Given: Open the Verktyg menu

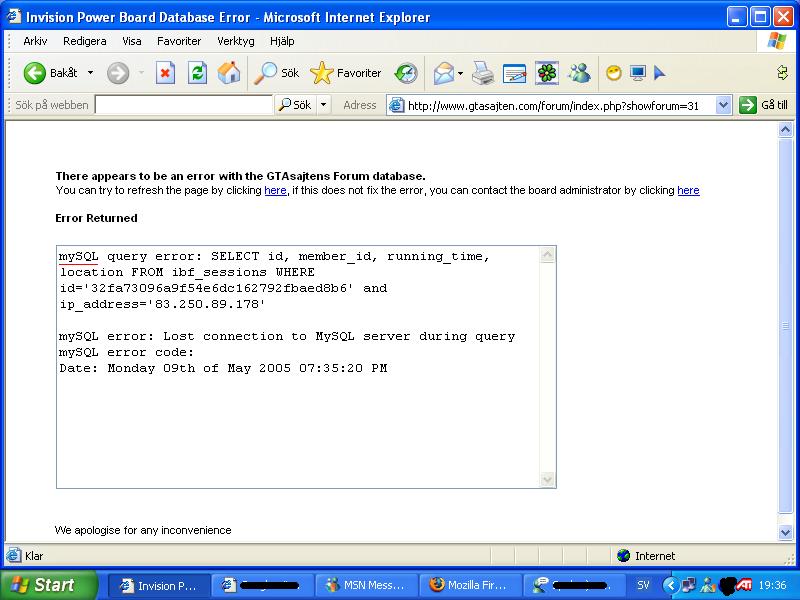Looking at the screenshot, I should click(236, 41).
